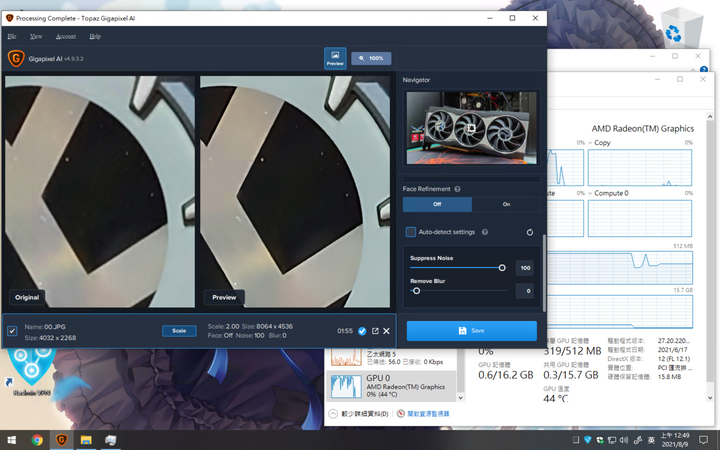Click the Task Manager taskbar icon
This screenshot has width=720, height=450.
110,440
